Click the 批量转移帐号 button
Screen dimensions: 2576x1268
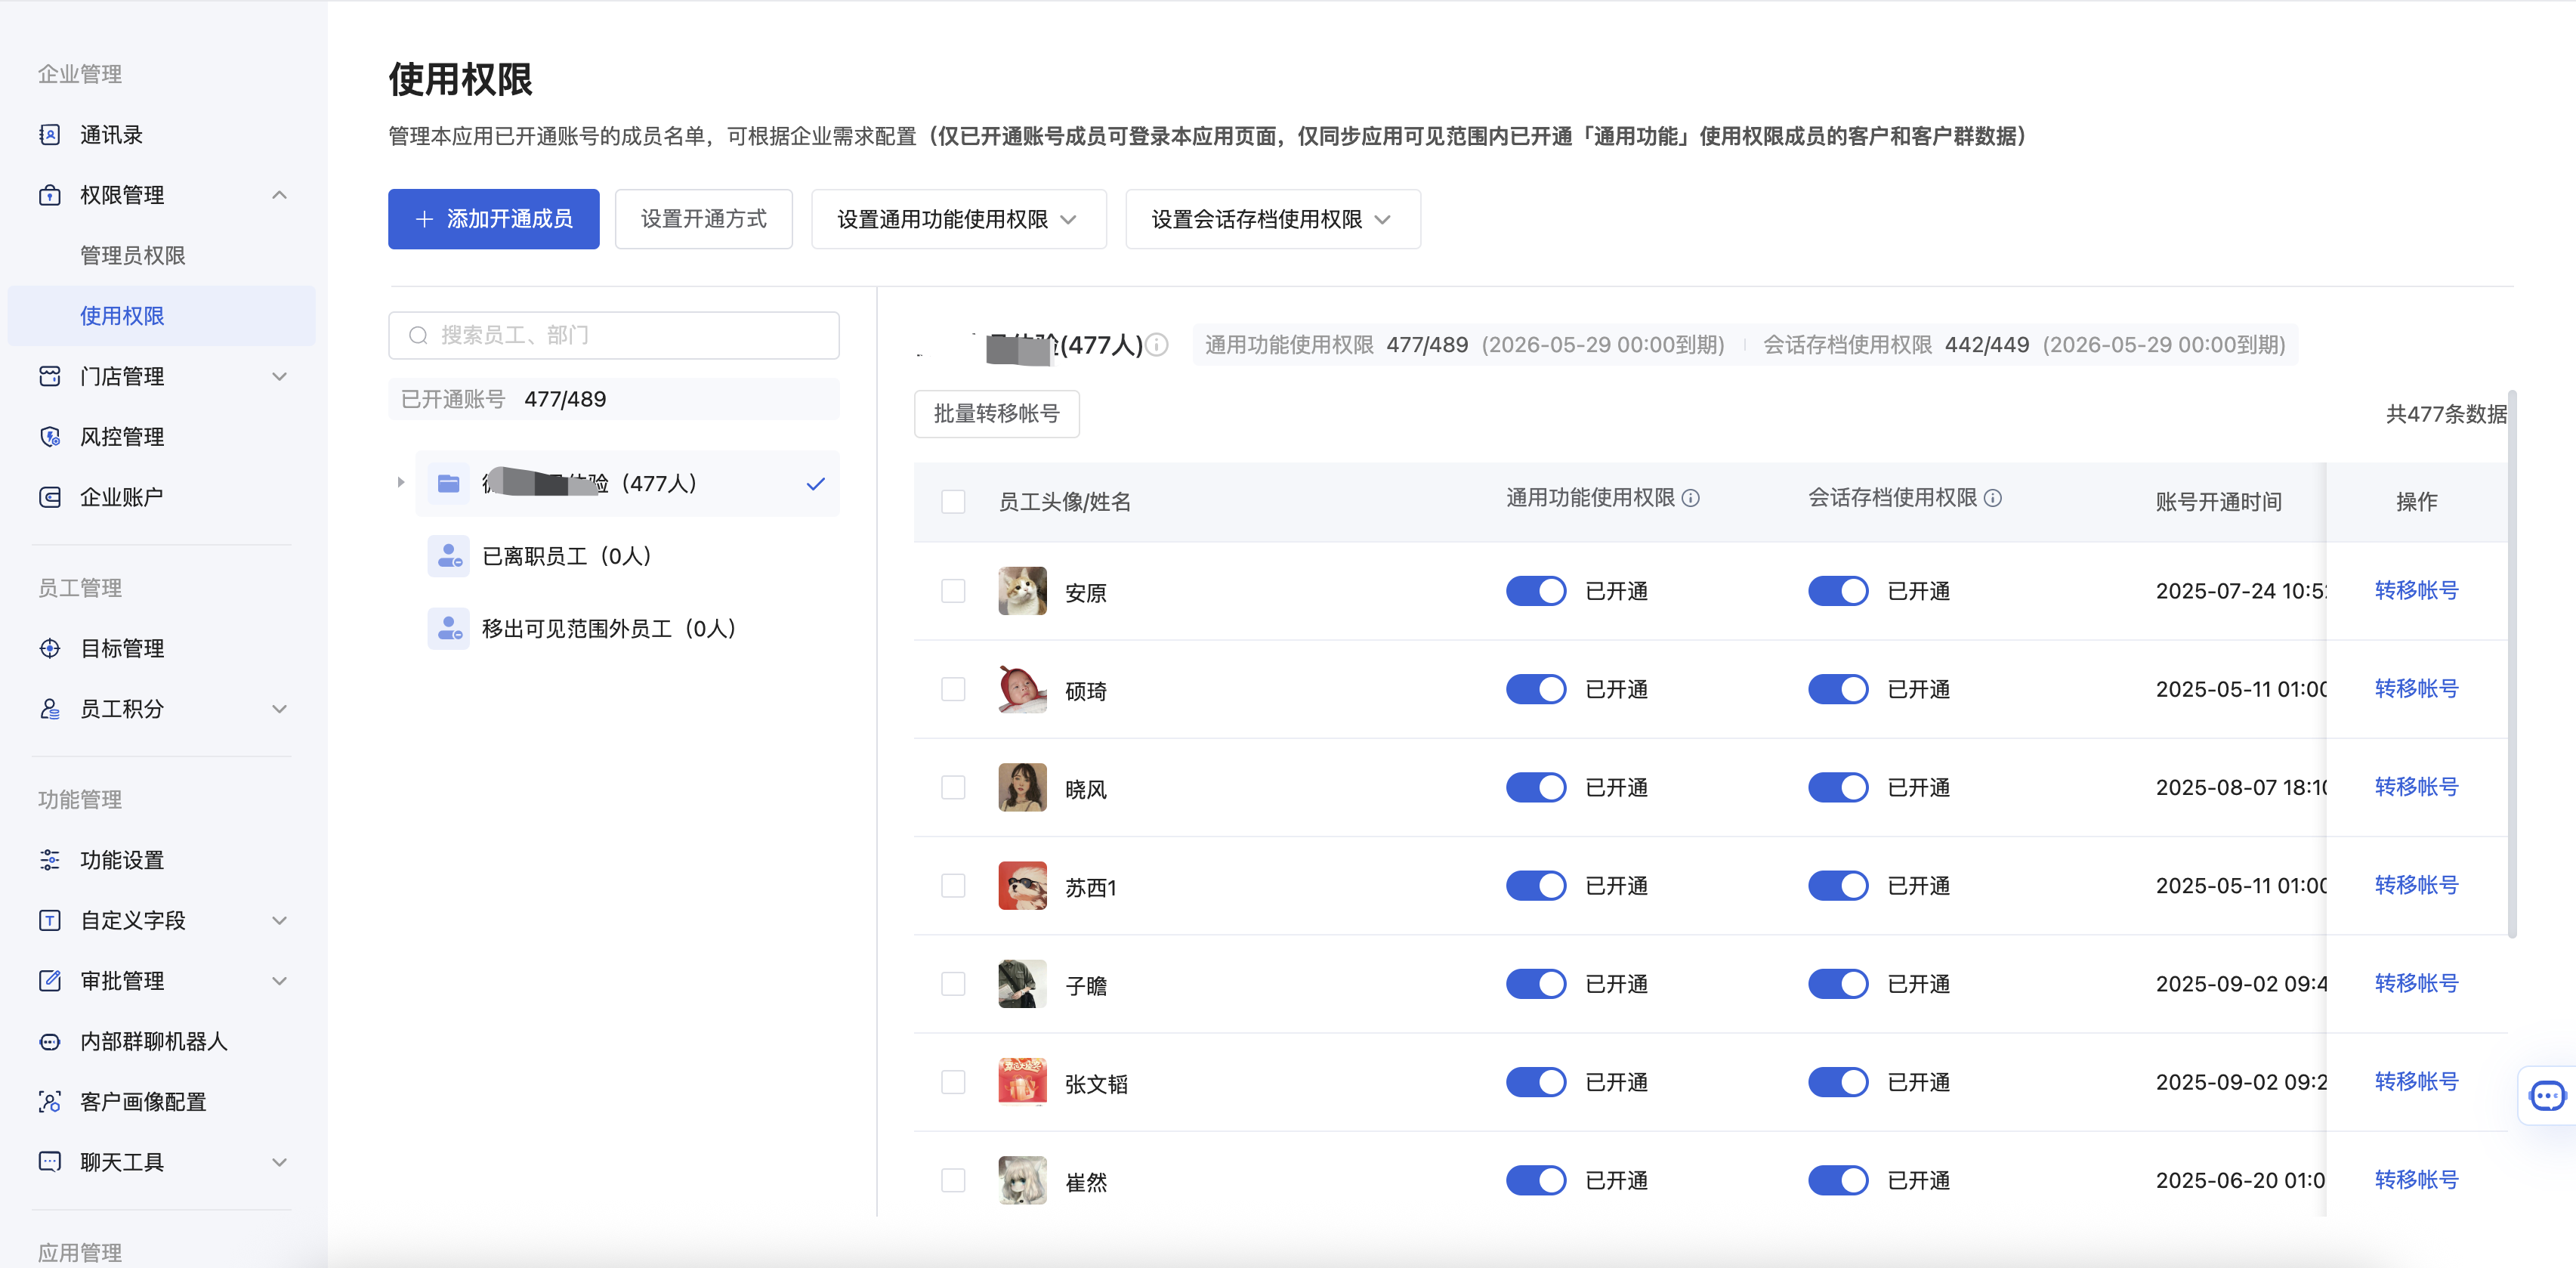point(996,414)
